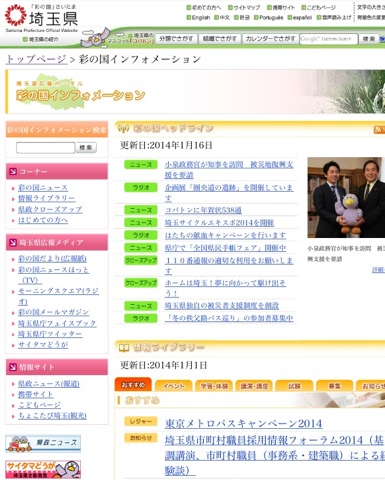This screenshot has width=385, height=480.
Task: Focus the Google custom search field
Action: (329, 39)
